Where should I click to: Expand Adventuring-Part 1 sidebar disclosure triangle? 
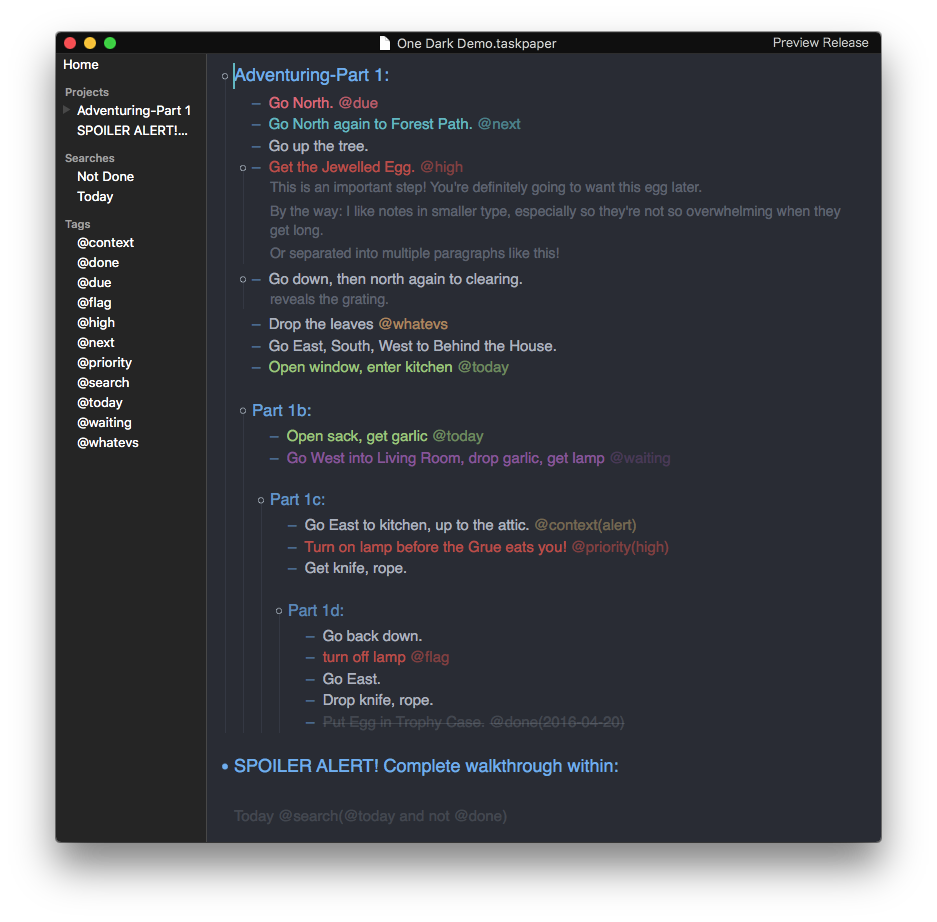point(67,110)
